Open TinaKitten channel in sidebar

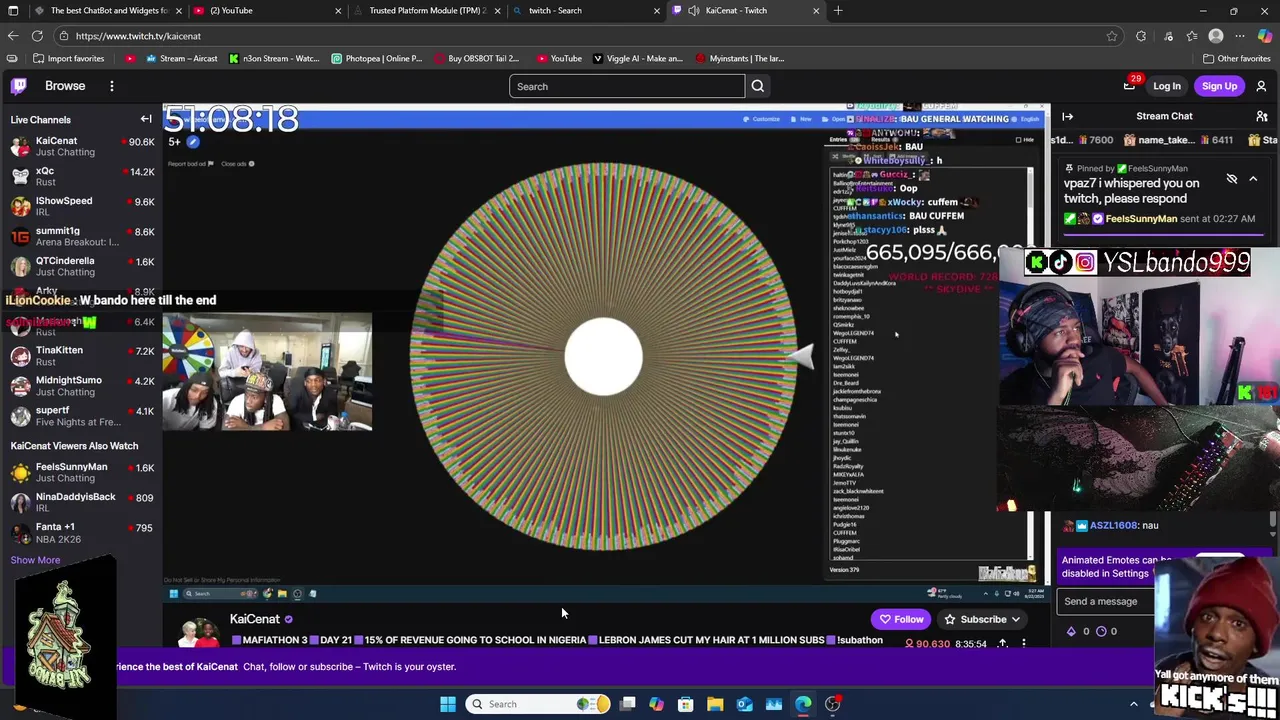pos(80,356)
